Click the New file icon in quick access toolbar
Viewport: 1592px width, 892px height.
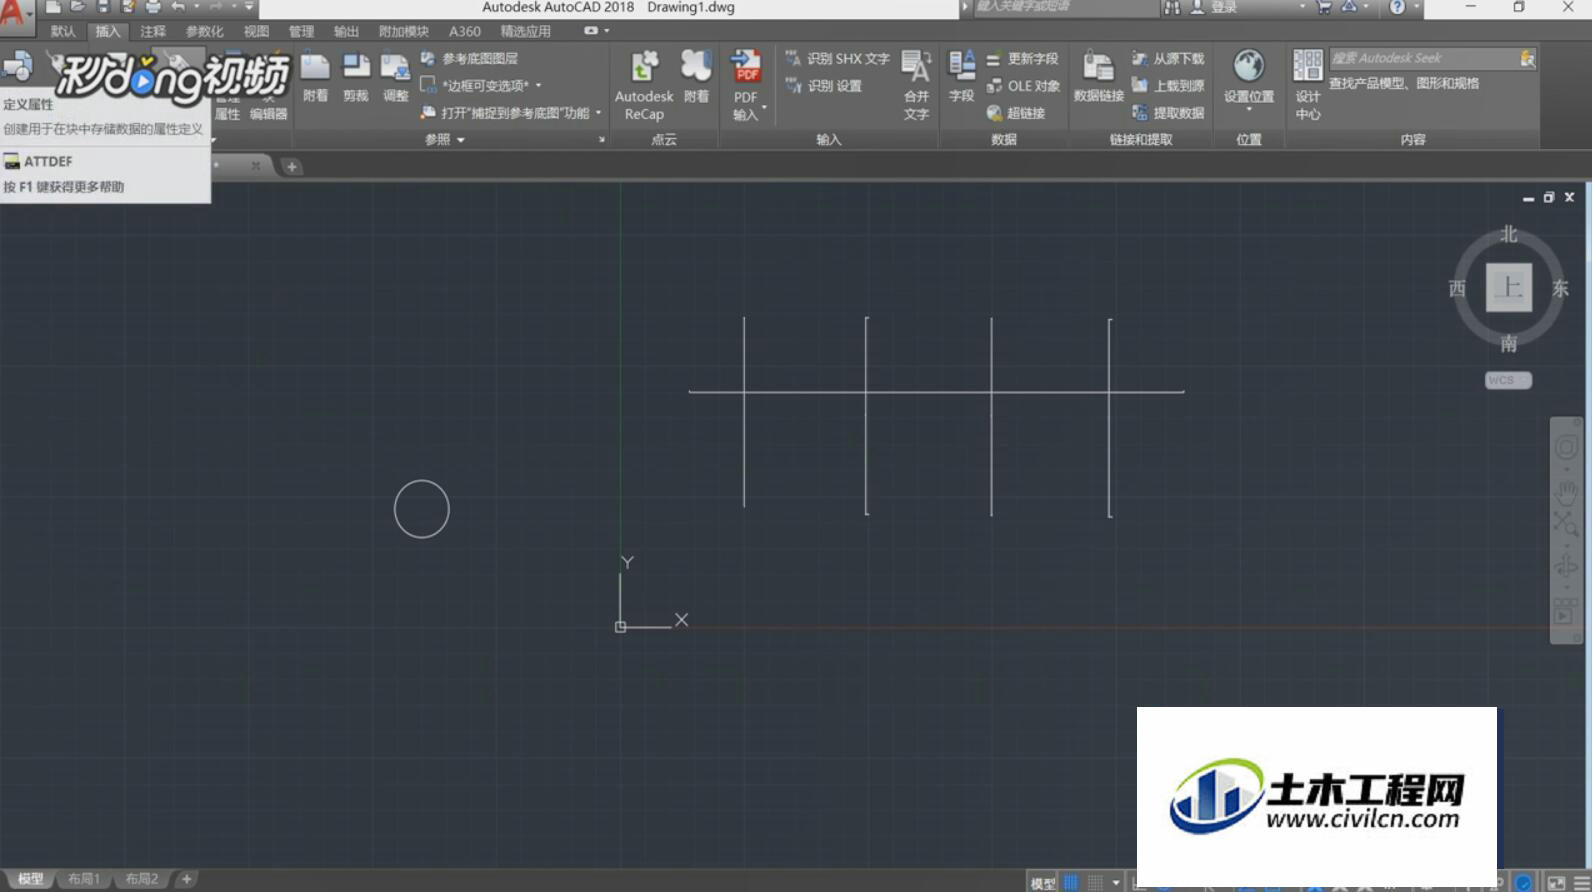click(54, 7)
